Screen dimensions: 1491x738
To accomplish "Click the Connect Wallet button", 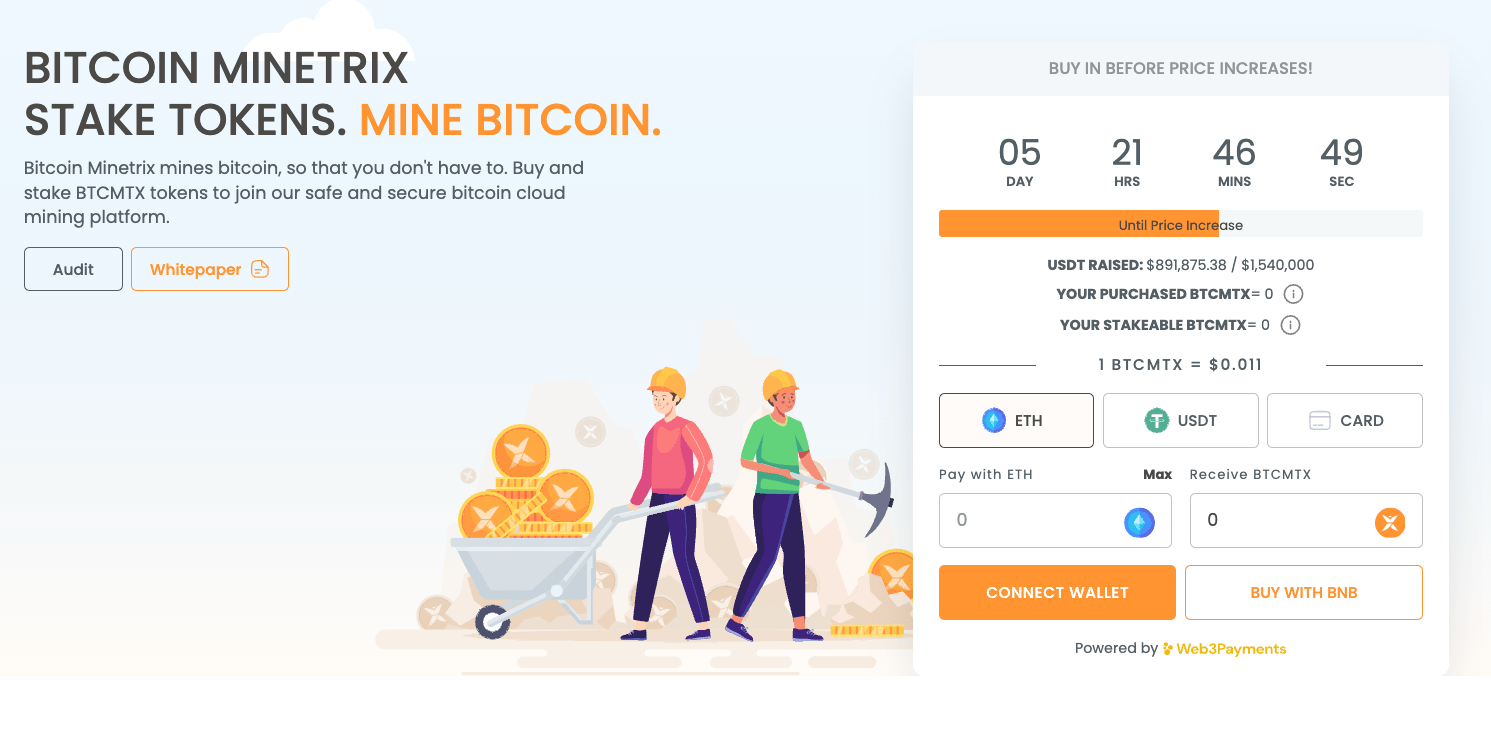I will (1057, 592).
